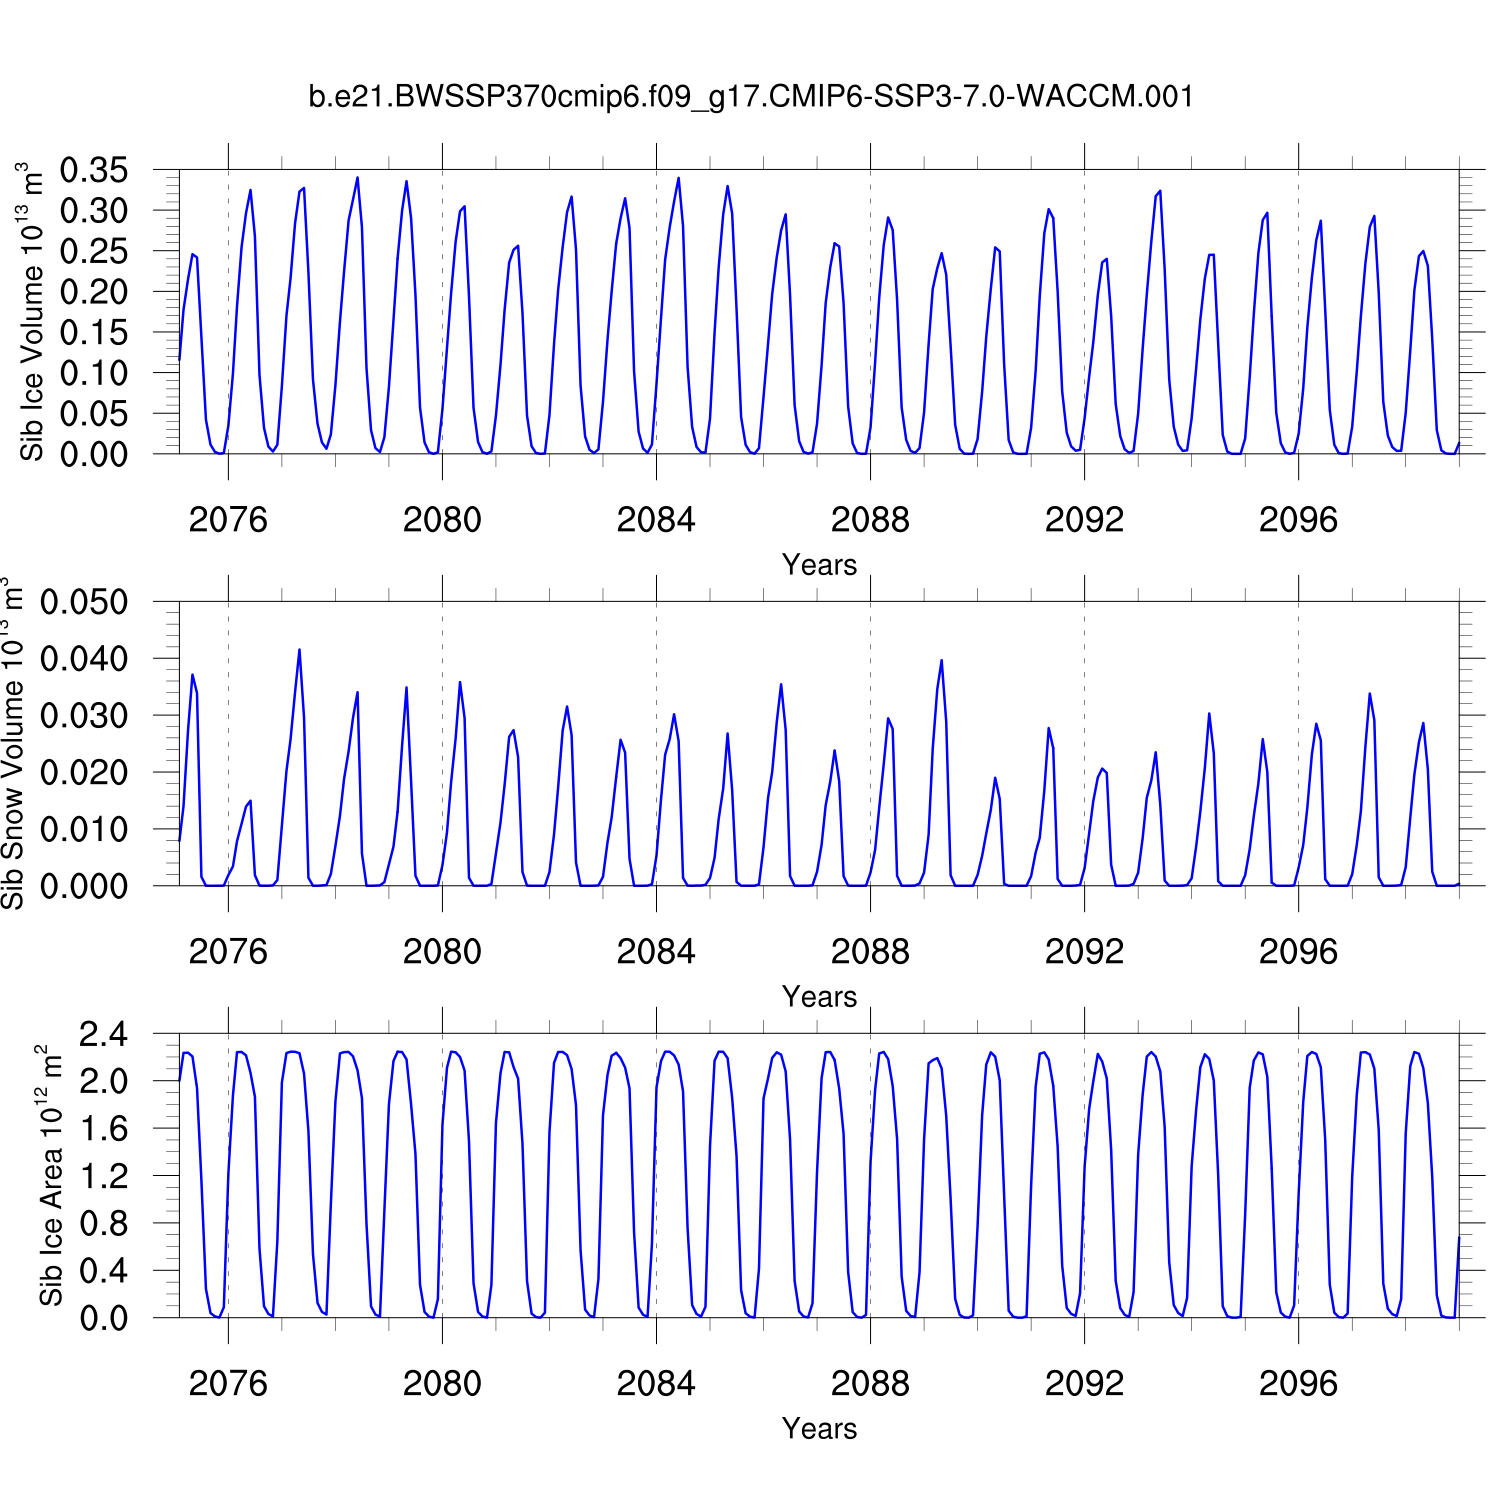This screenshot has height=1500, width=1500.
Task: Click the 0.8 tick label on ice area axis
Action: click(104, 1223)
